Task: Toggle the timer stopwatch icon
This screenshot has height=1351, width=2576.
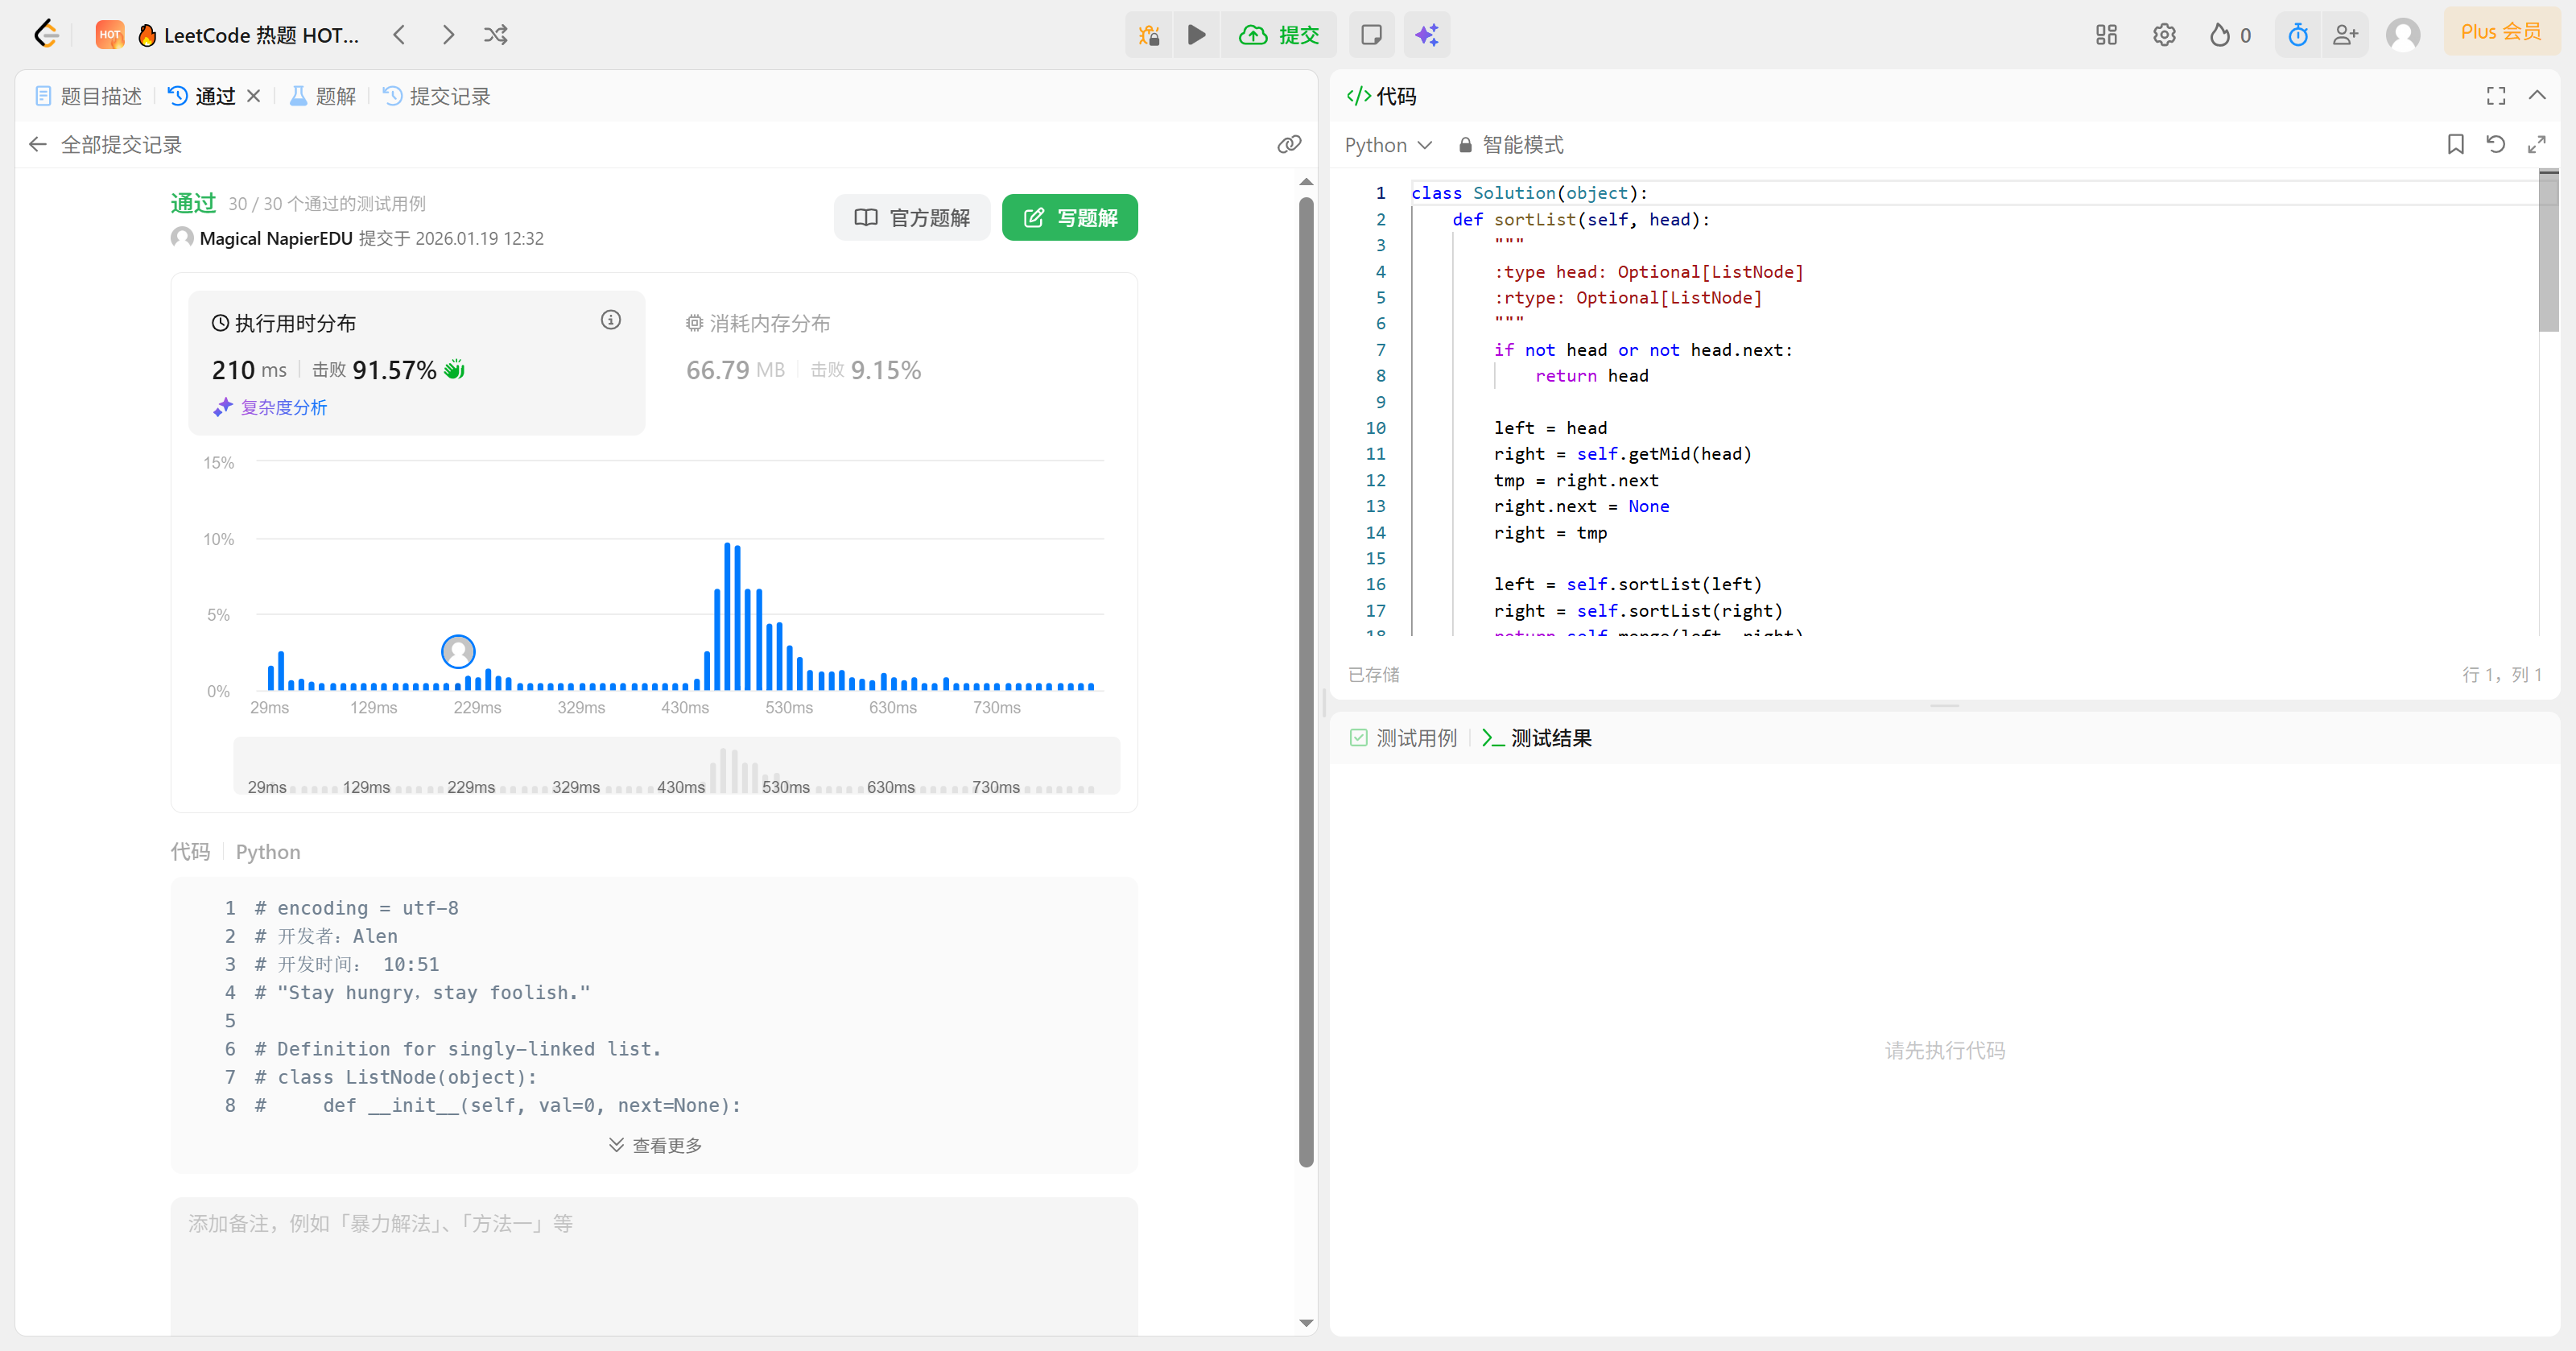Action: [x=2298, y=35]
